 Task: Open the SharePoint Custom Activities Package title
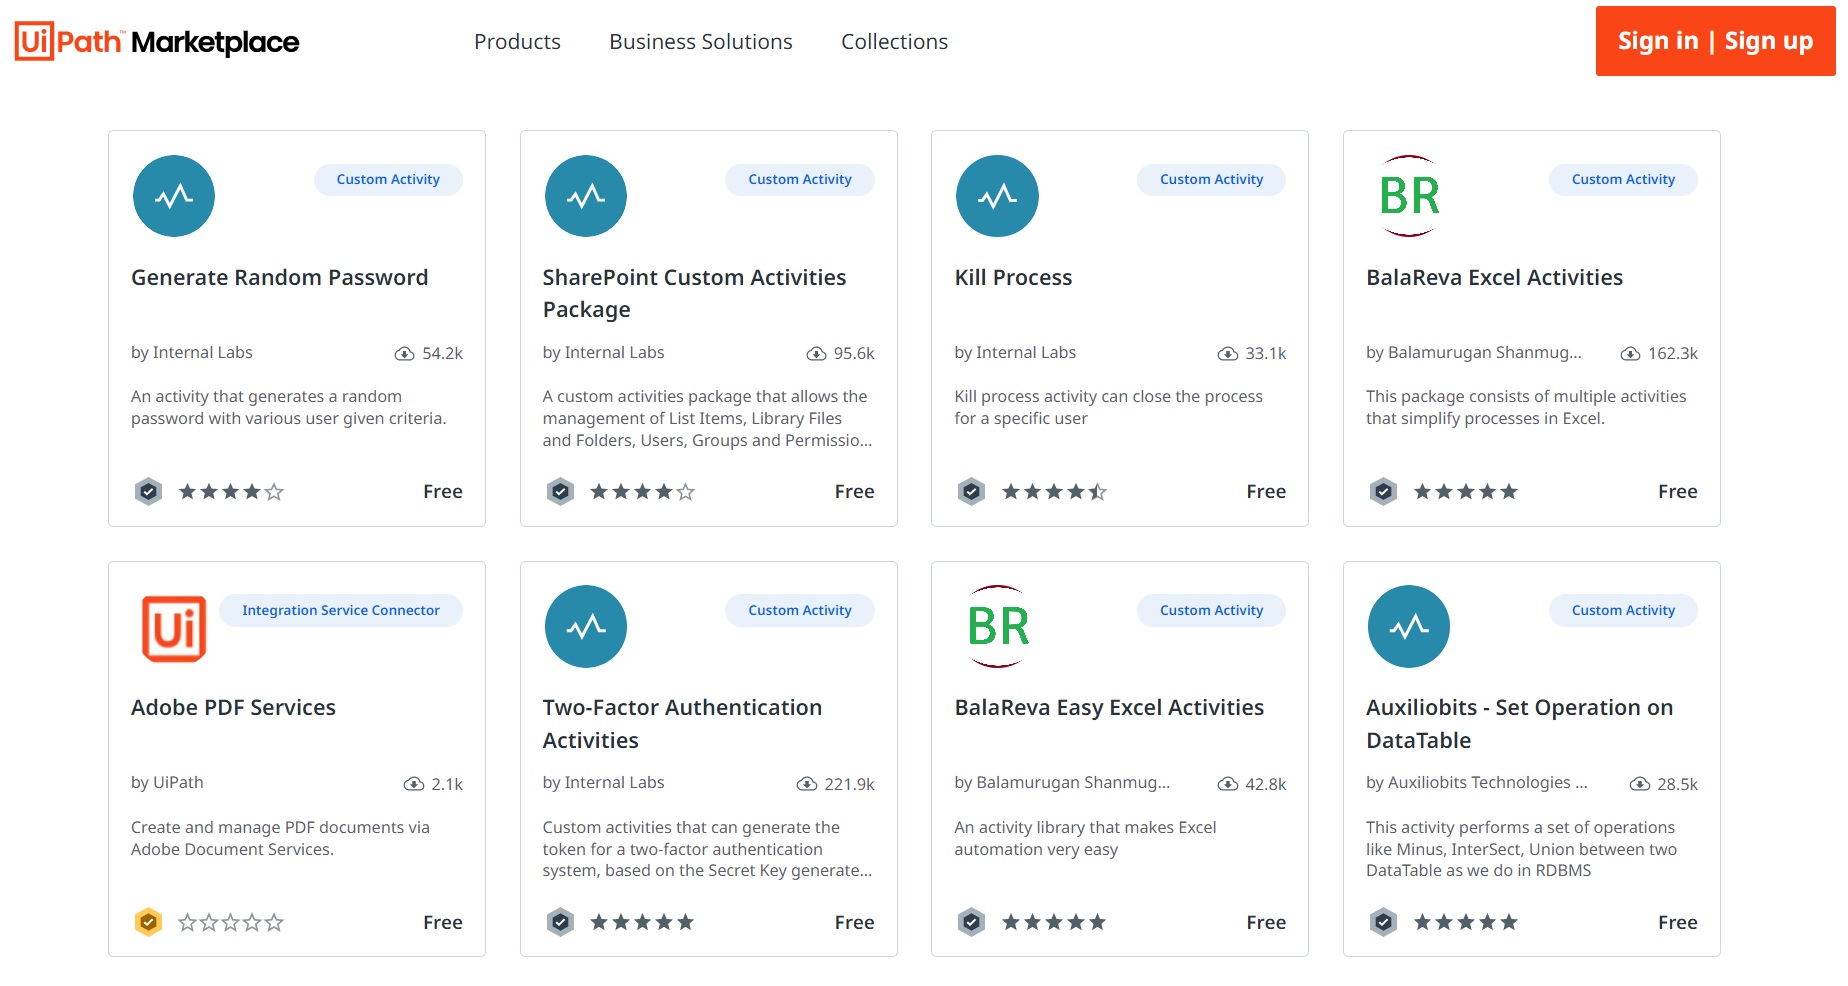tap(694, 293)
